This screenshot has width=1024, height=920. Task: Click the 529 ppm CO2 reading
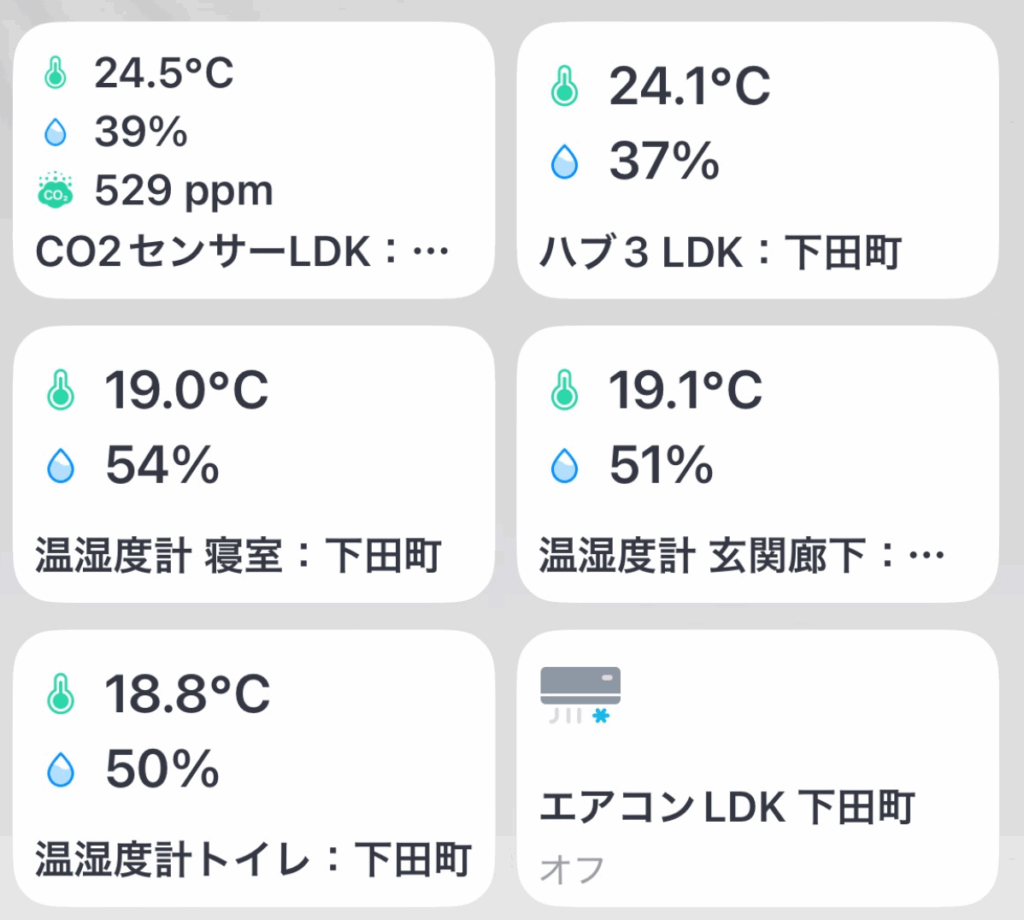click(x=183, y=190)
